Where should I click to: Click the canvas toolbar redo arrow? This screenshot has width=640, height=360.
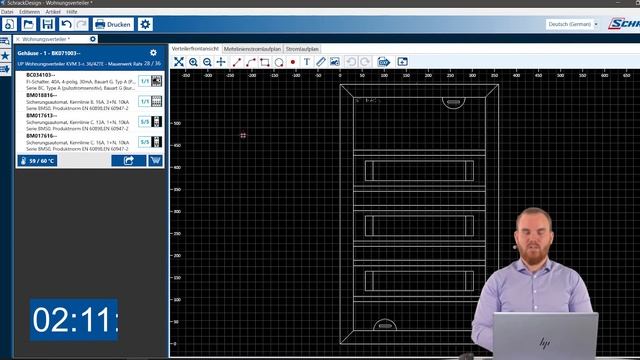365,62
